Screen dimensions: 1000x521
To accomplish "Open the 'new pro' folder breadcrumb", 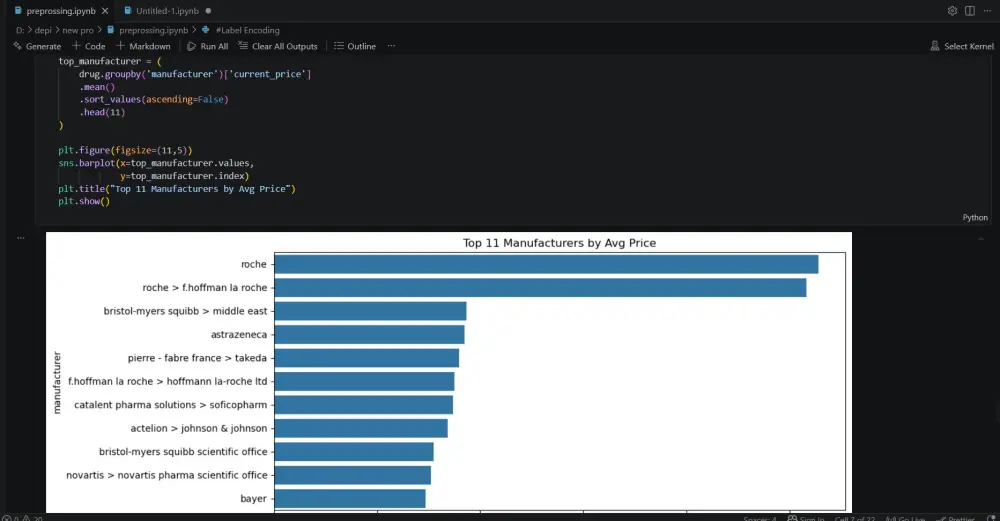I will (x=78, y=30).
